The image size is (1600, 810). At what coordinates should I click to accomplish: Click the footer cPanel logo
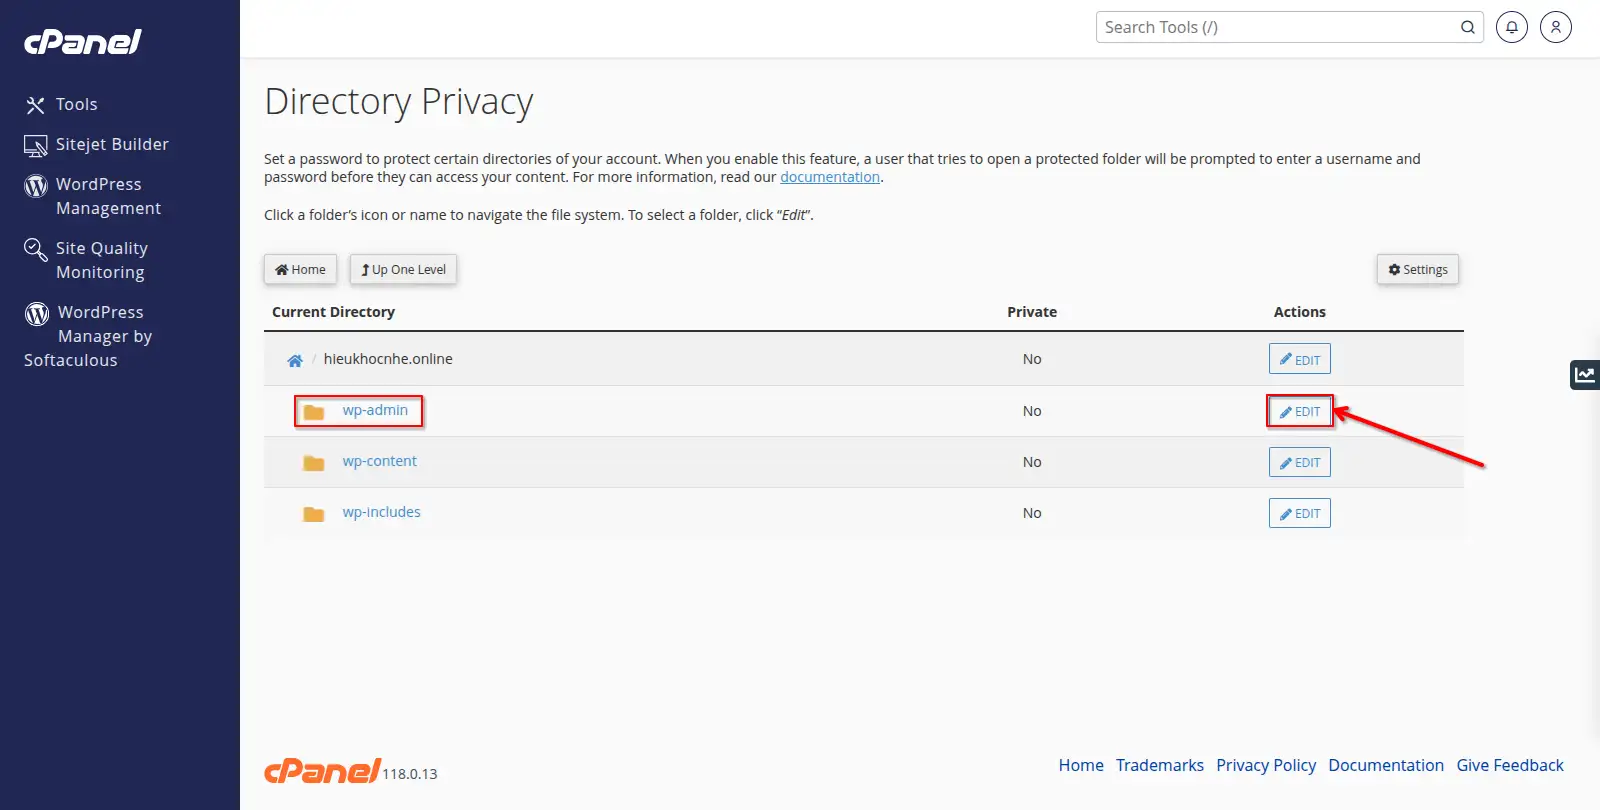tap(322, 770)
